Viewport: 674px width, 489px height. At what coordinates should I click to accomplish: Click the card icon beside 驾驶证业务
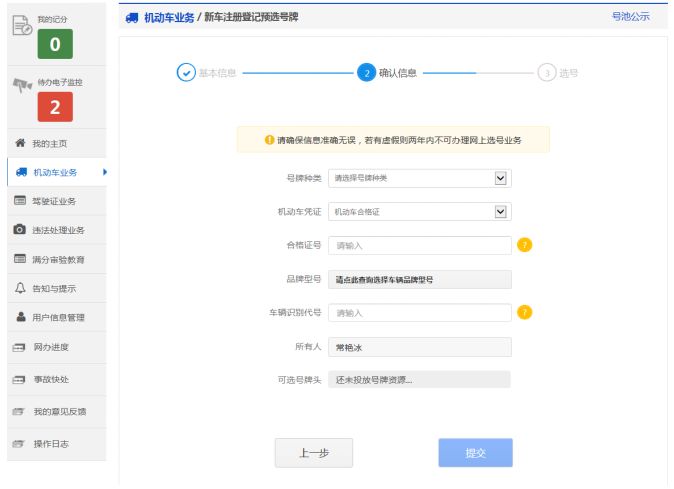tap(20, 200)
